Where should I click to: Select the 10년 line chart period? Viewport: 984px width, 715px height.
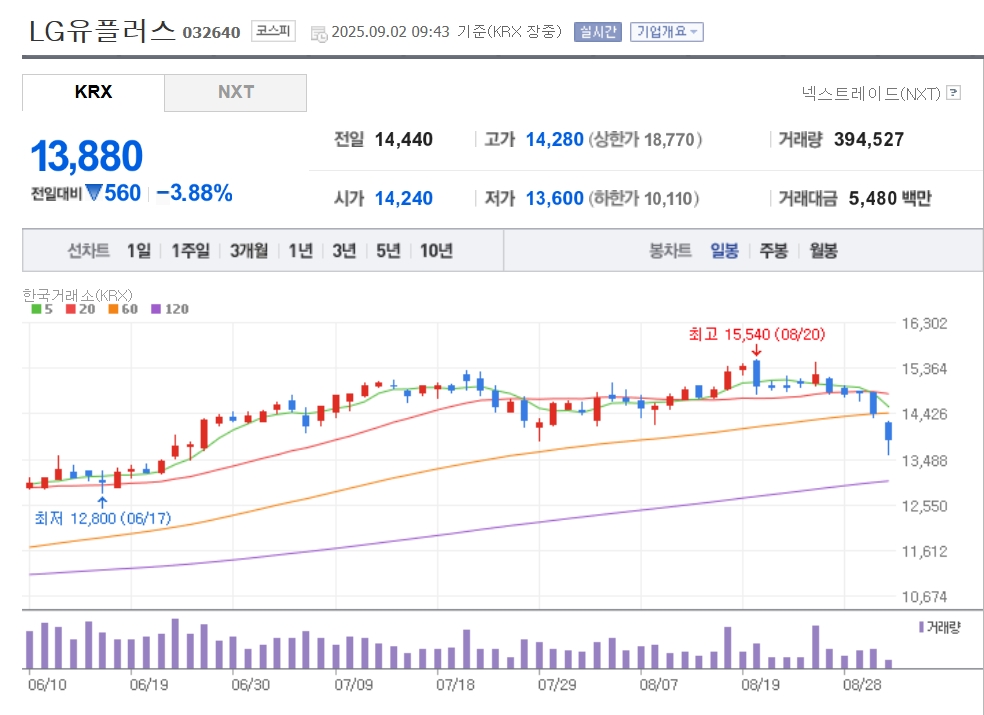(437, 251)
